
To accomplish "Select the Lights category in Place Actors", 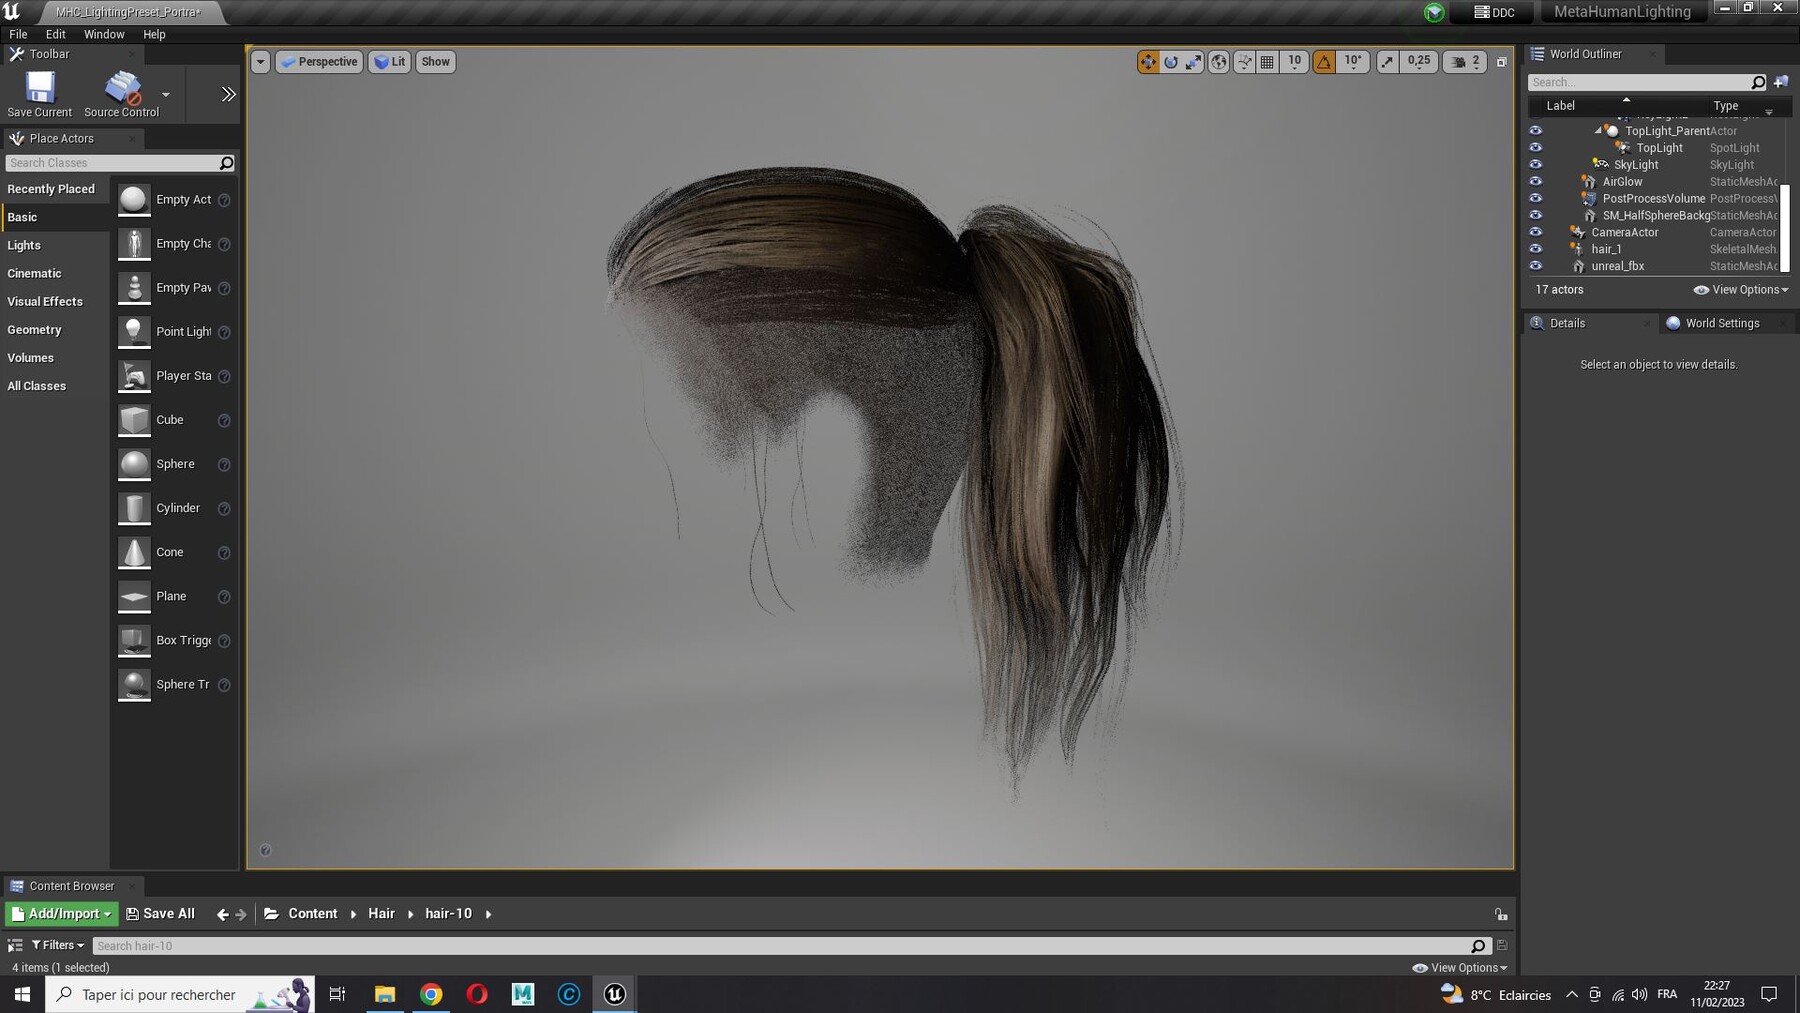I will tap(24, 245).
